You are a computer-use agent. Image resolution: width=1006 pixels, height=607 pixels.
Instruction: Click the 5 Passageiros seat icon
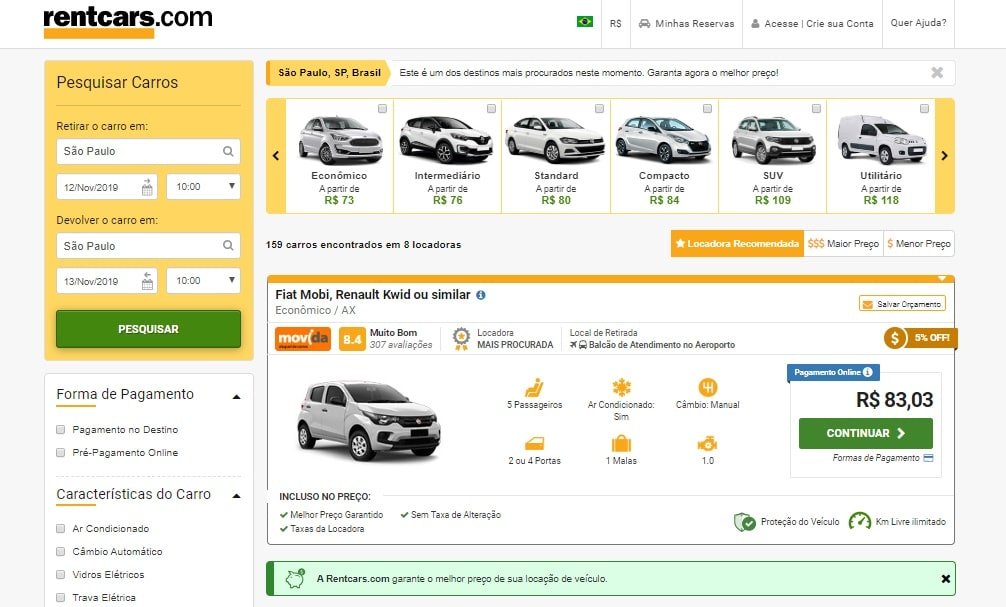point(534,388)
